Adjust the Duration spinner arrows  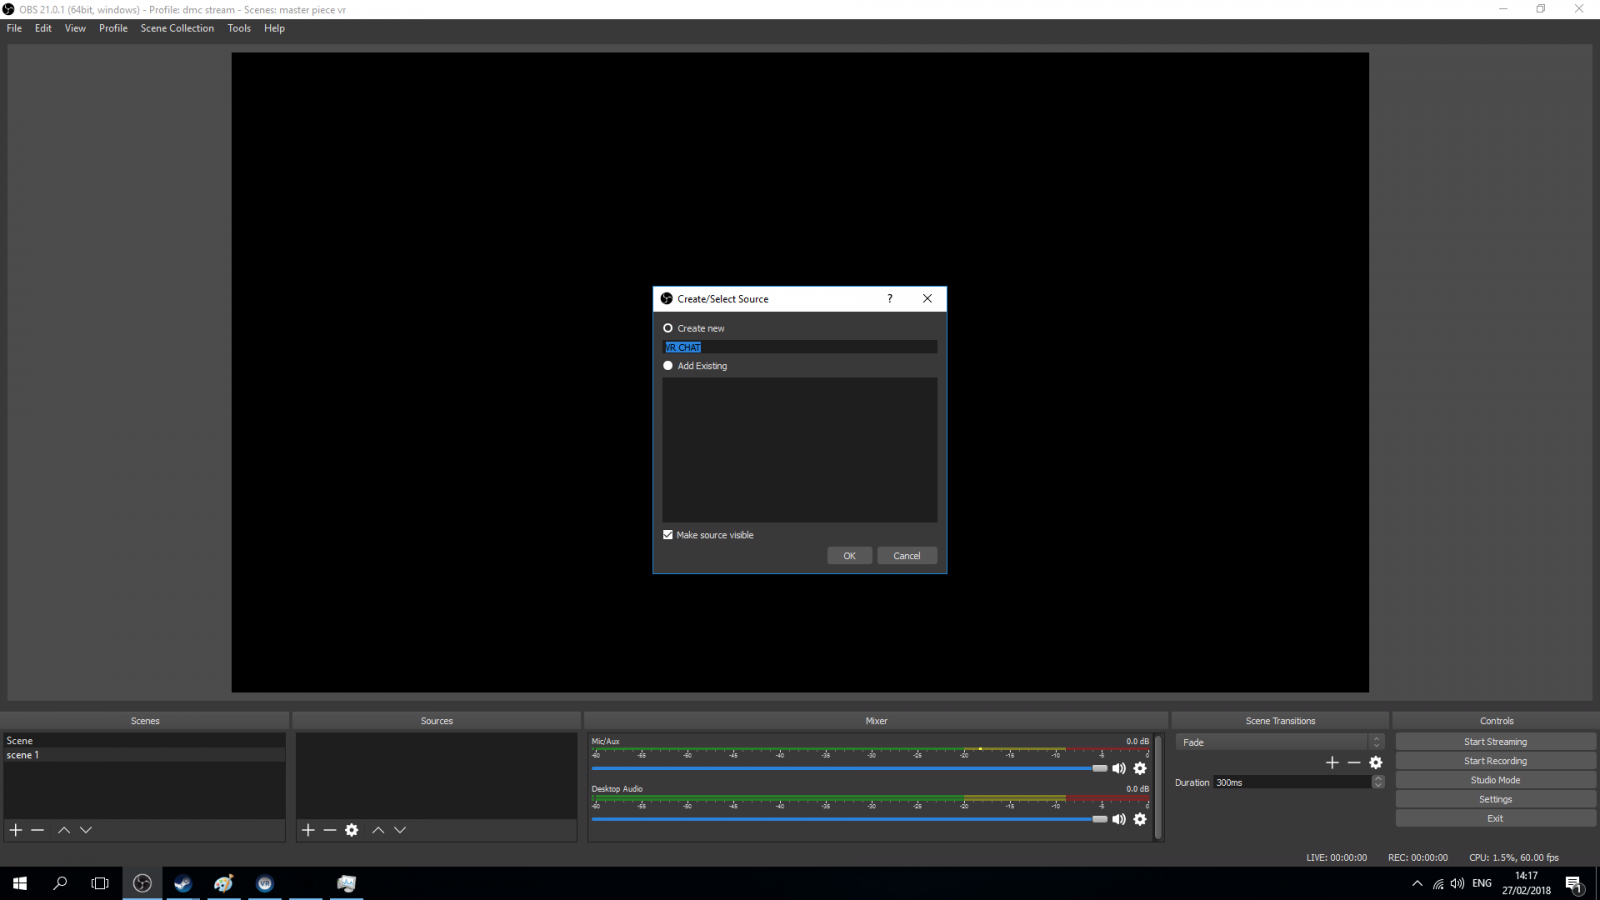tap(1378, 782)
